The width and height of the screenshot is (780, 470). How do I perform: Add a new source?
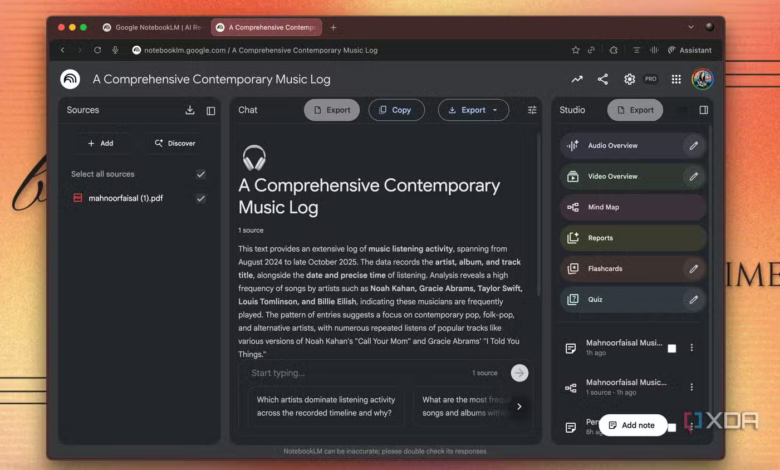pos(100,143)
